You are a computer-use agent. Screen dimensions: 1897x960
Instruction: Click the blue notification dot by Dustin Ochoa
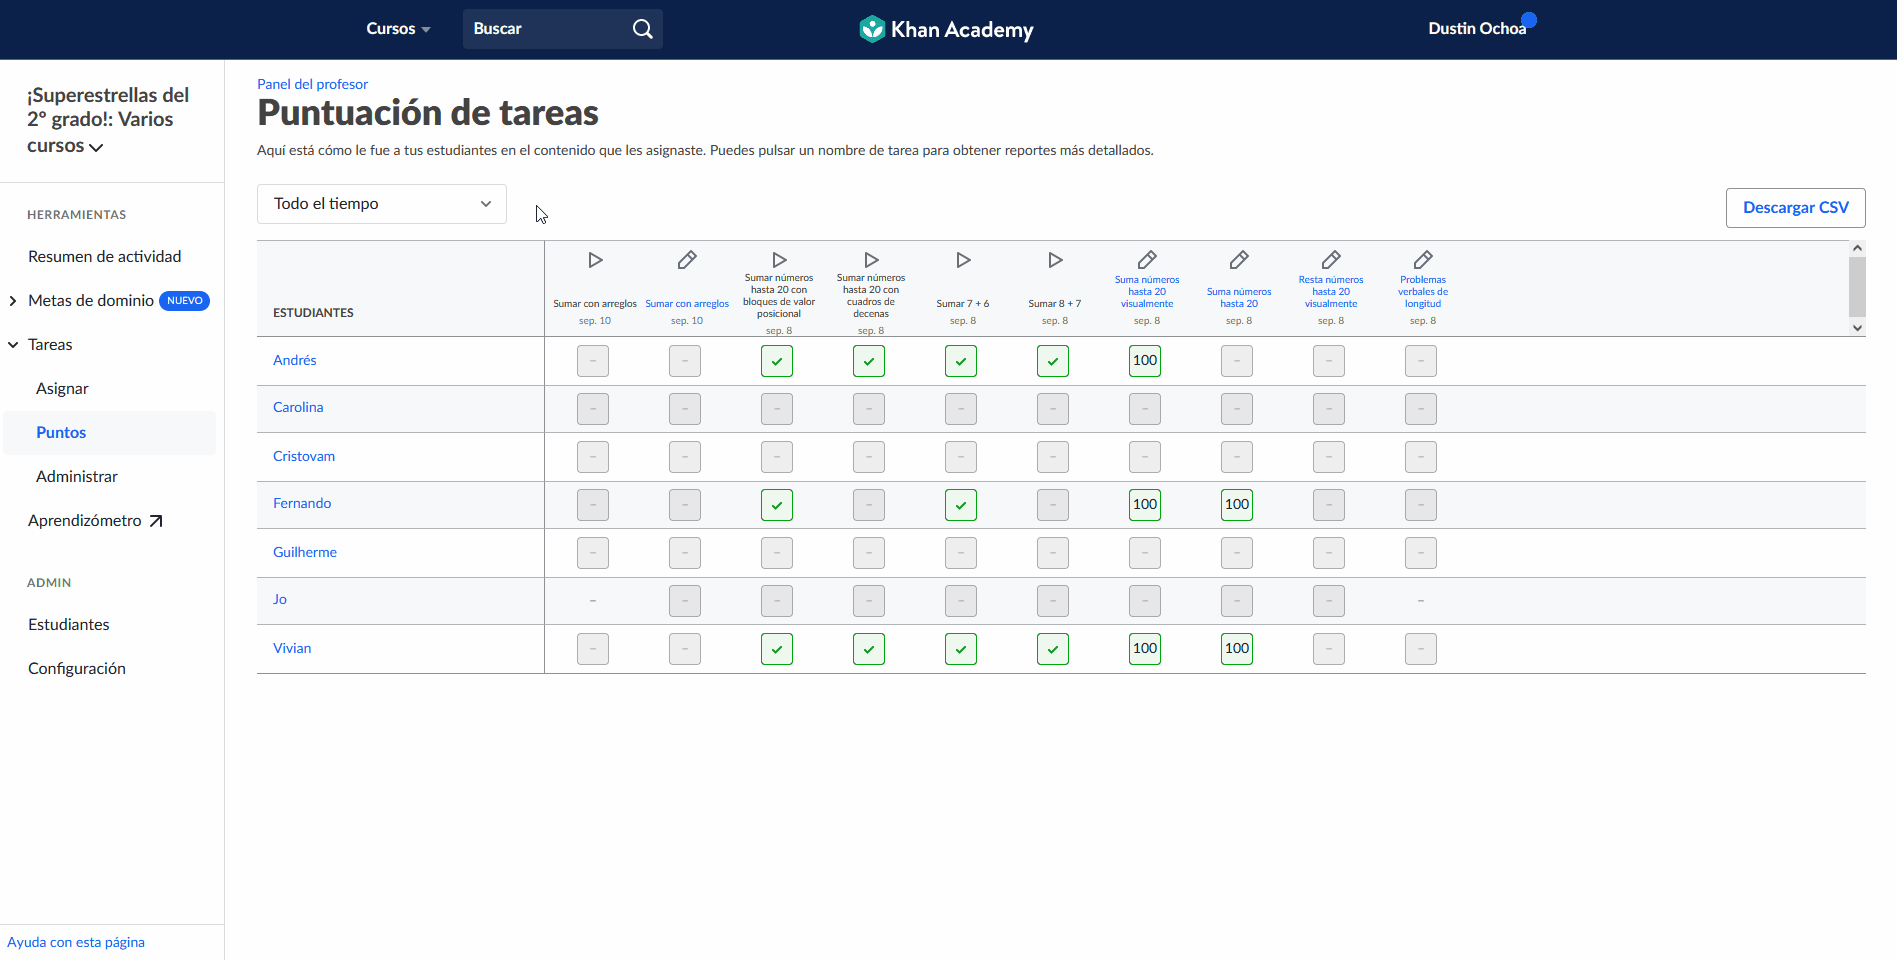click(x=1529, y=19)
